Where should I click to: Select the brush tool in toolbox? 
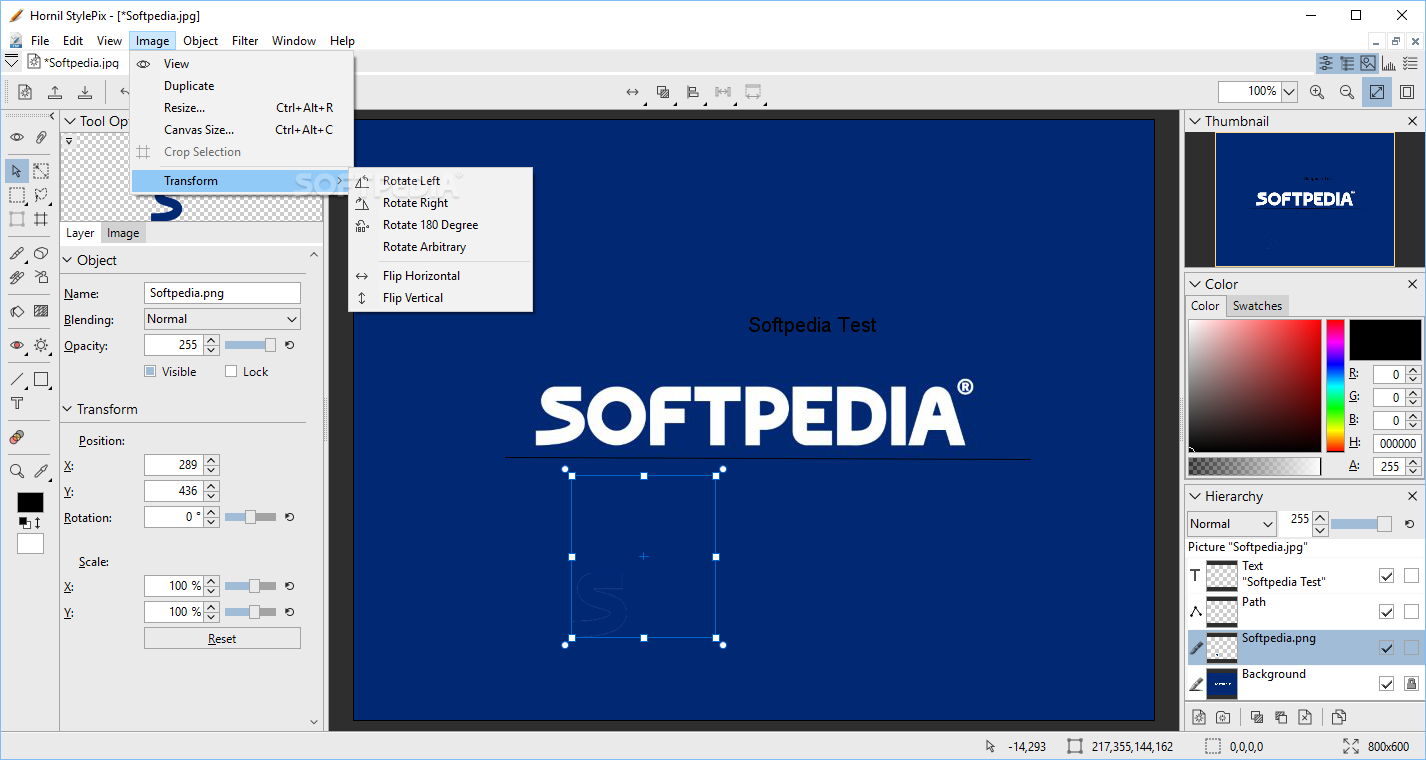[x=17, y=253]
